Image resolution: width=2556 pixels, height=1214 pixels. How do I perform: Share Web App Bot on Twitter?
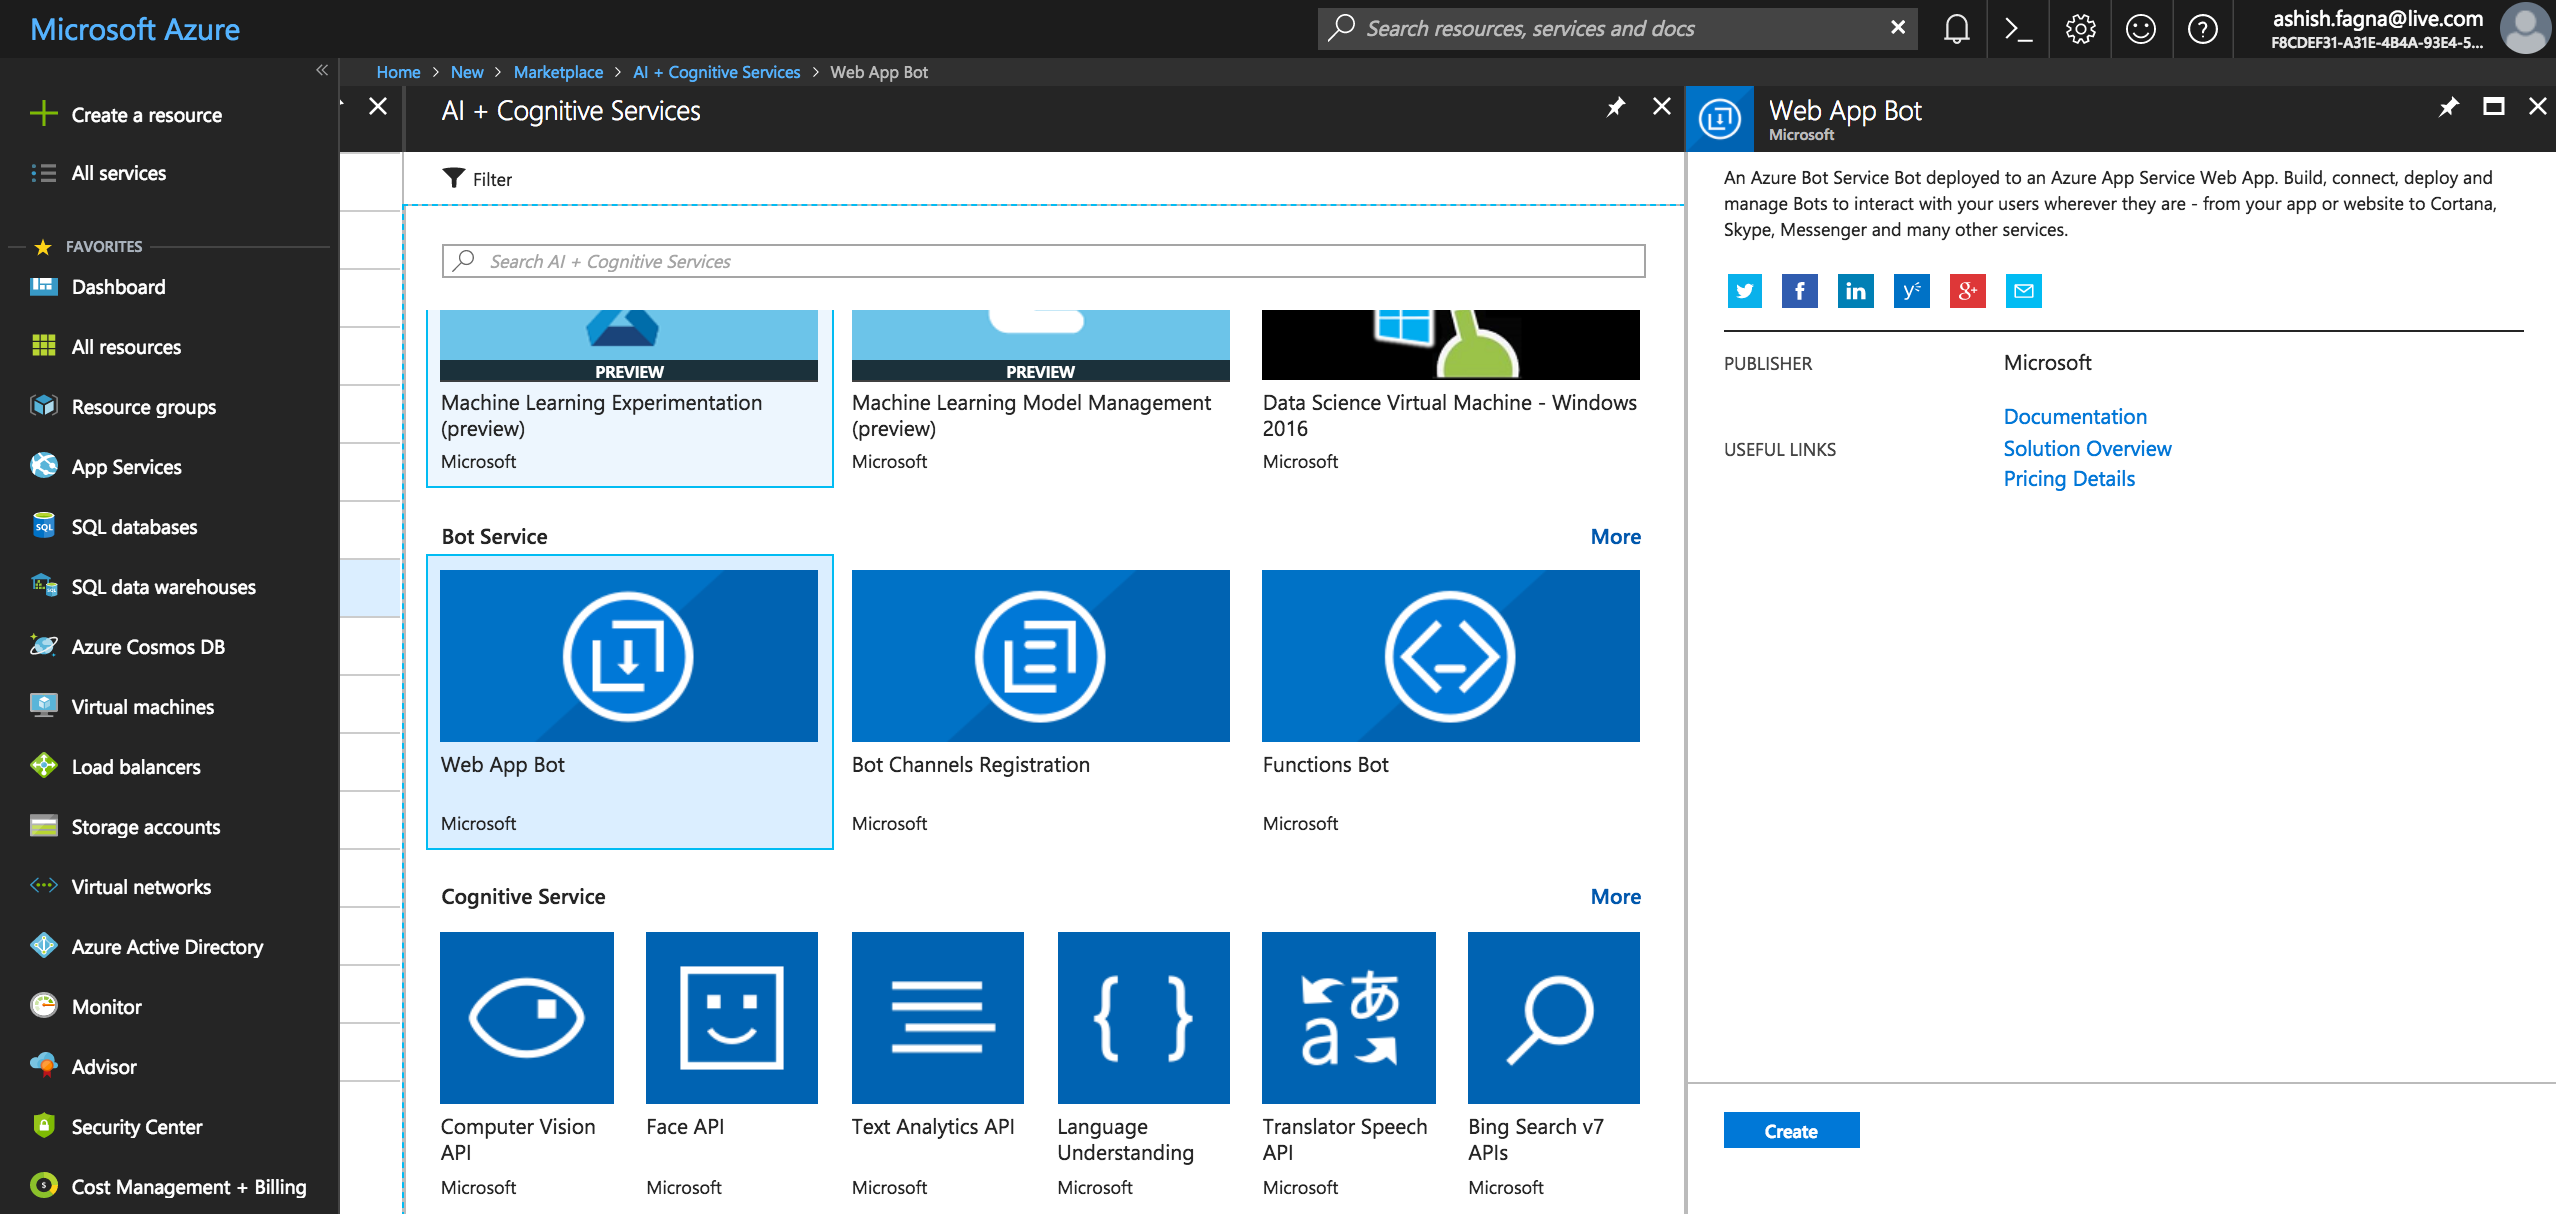pos(1744,291)
